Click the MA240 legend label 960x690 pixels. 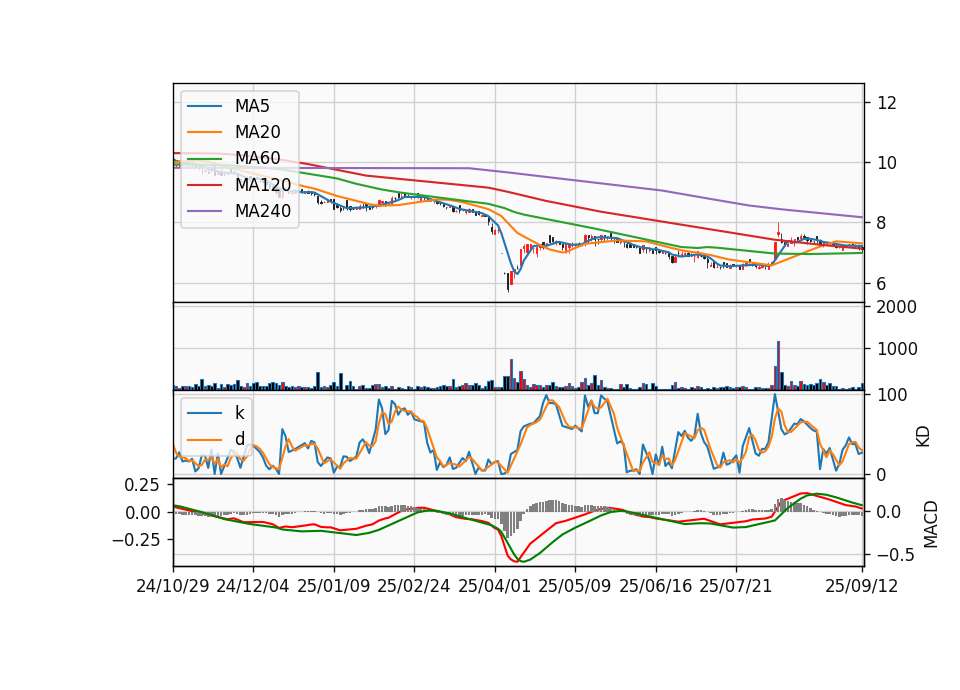click(x=263, y=211)
